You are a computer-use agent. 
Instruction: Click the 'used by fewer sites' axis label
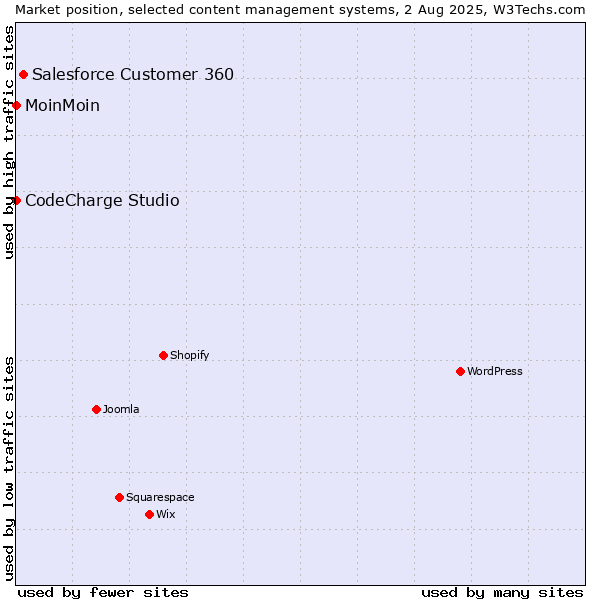click(x=103, y=593)
